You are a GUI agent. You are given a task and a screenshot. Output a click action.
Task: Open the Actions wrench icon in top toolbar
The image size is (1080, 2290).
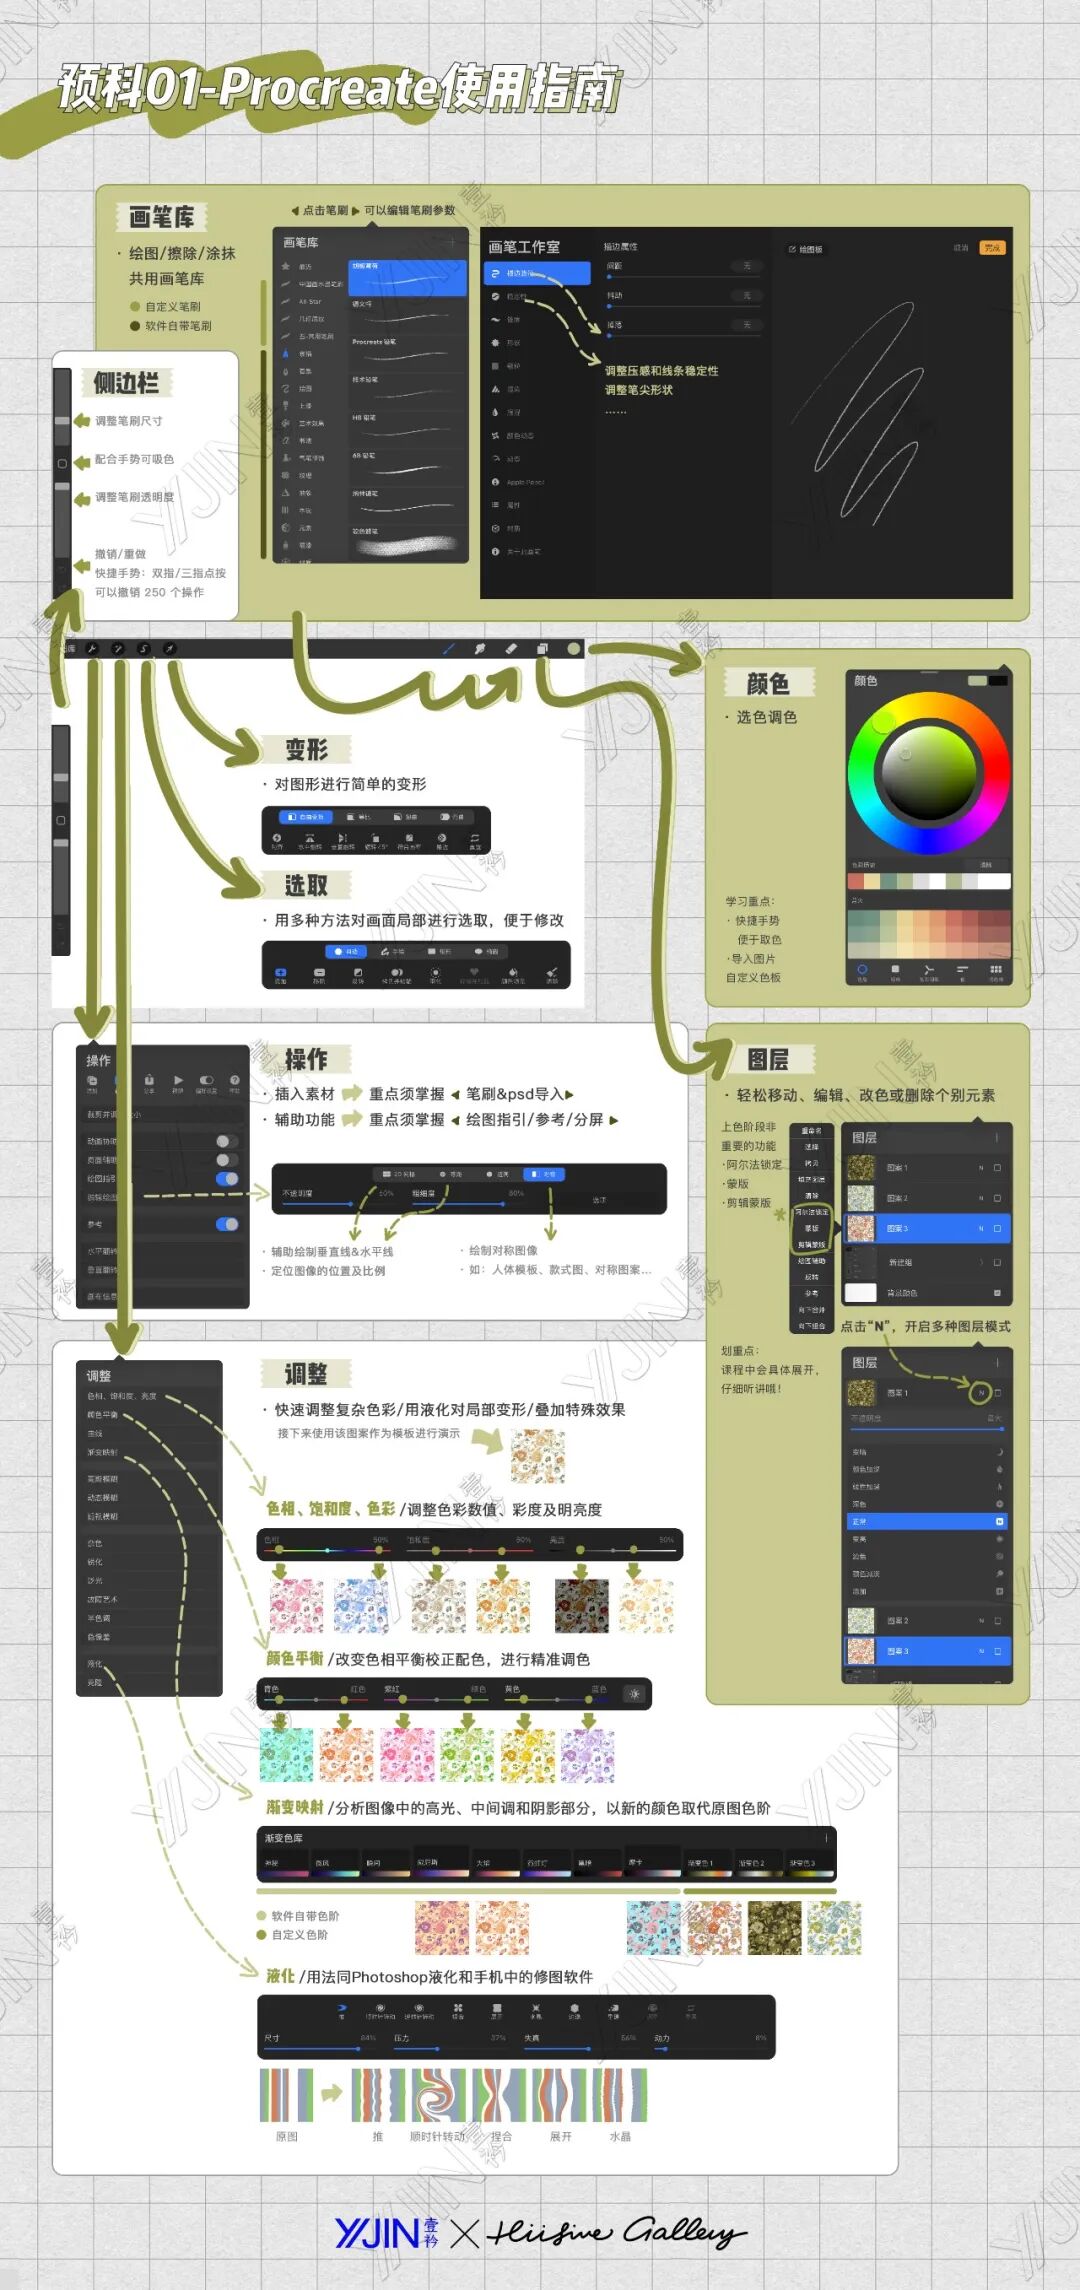(x=92, y=648)
